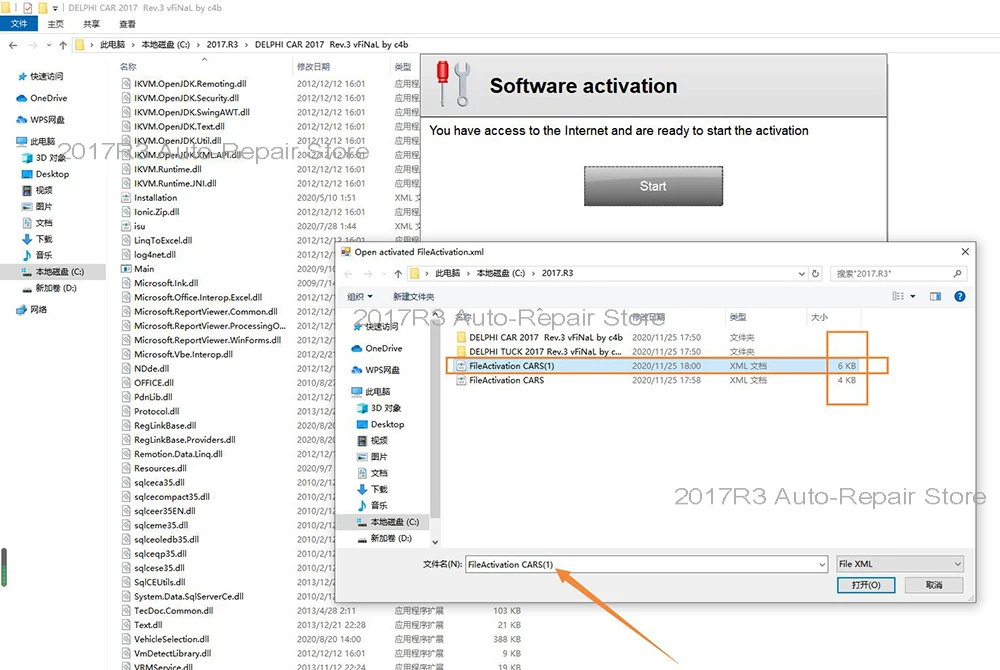Open the view options dropdown in the dialog
The width and height of the screenshot is (1000, 670).
[x=913, y=296]
